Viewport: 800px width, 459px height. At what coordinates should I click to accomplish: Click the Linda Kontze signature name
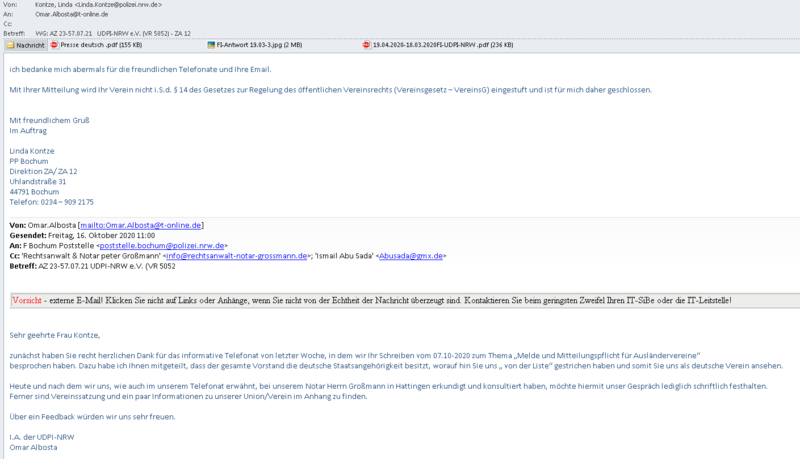pos(32,151)
